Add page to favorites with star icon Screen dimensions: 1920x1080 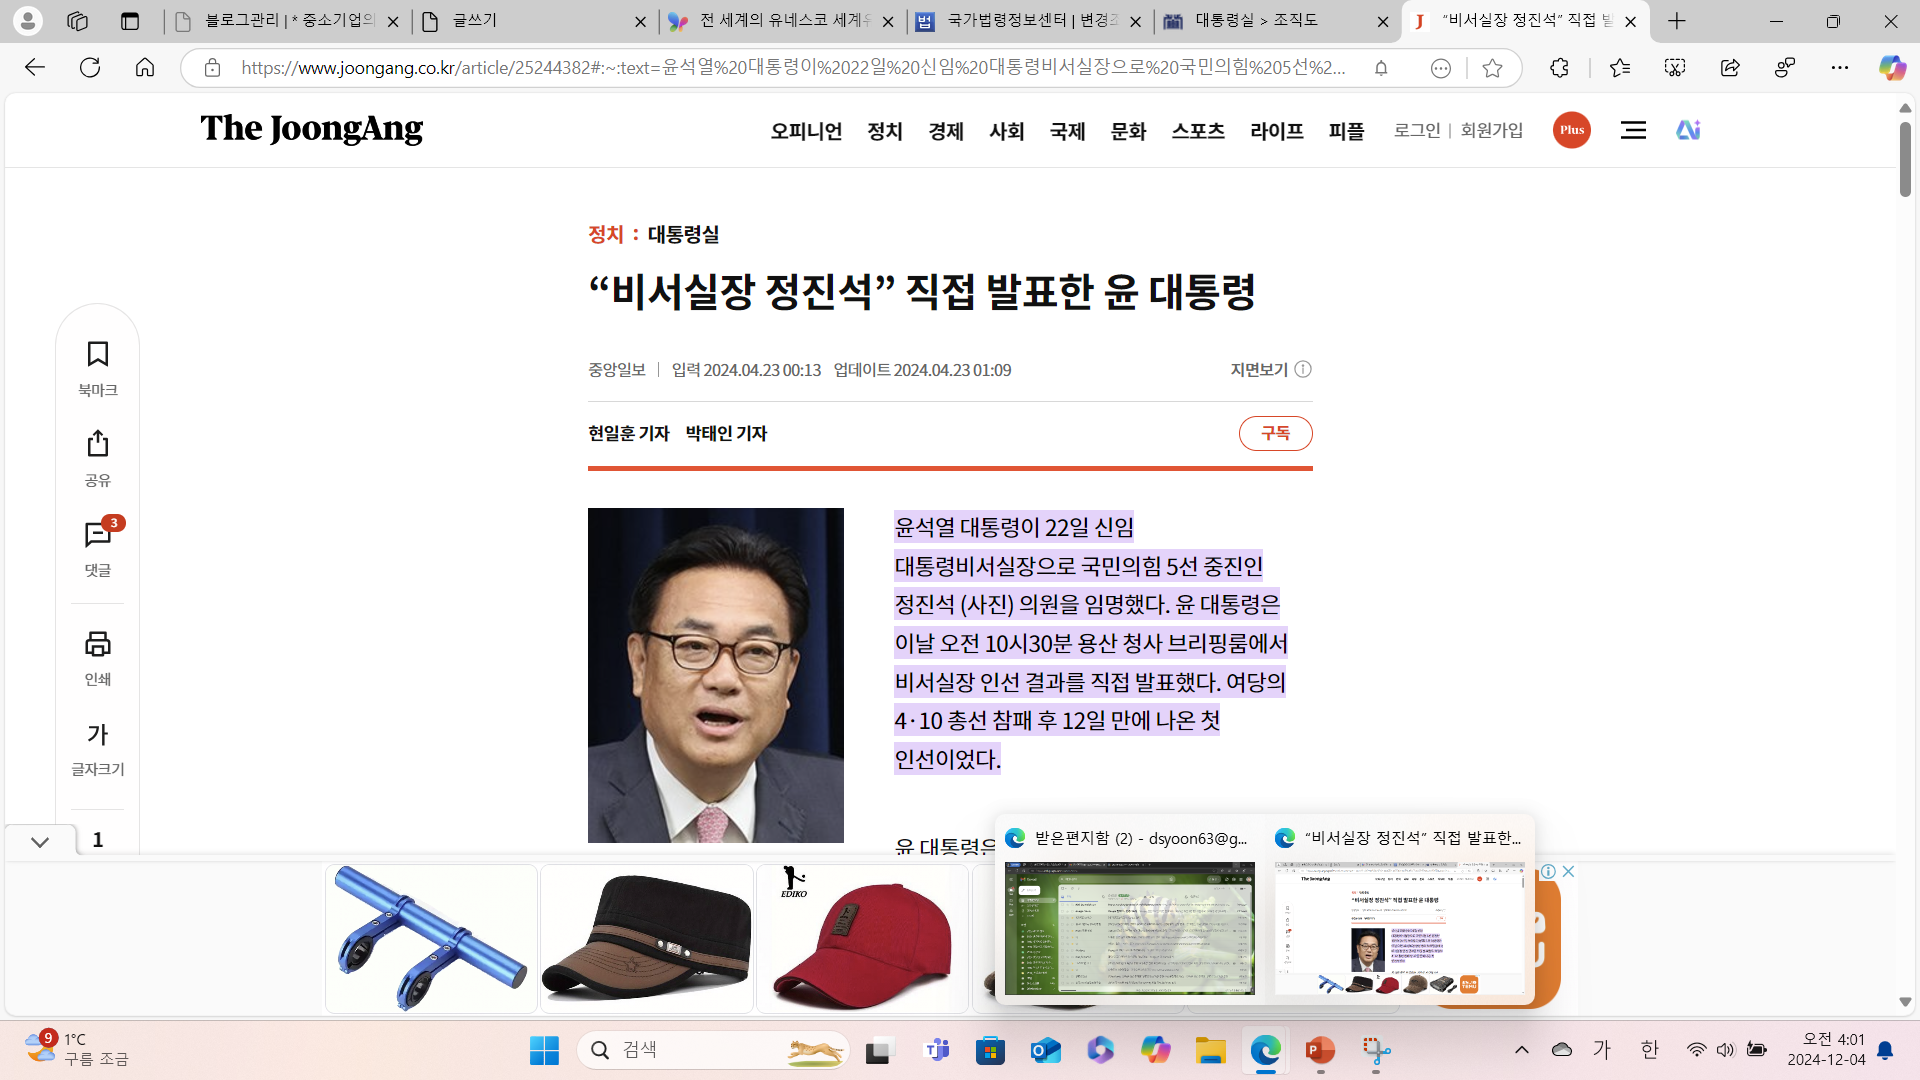[1492, 68]
